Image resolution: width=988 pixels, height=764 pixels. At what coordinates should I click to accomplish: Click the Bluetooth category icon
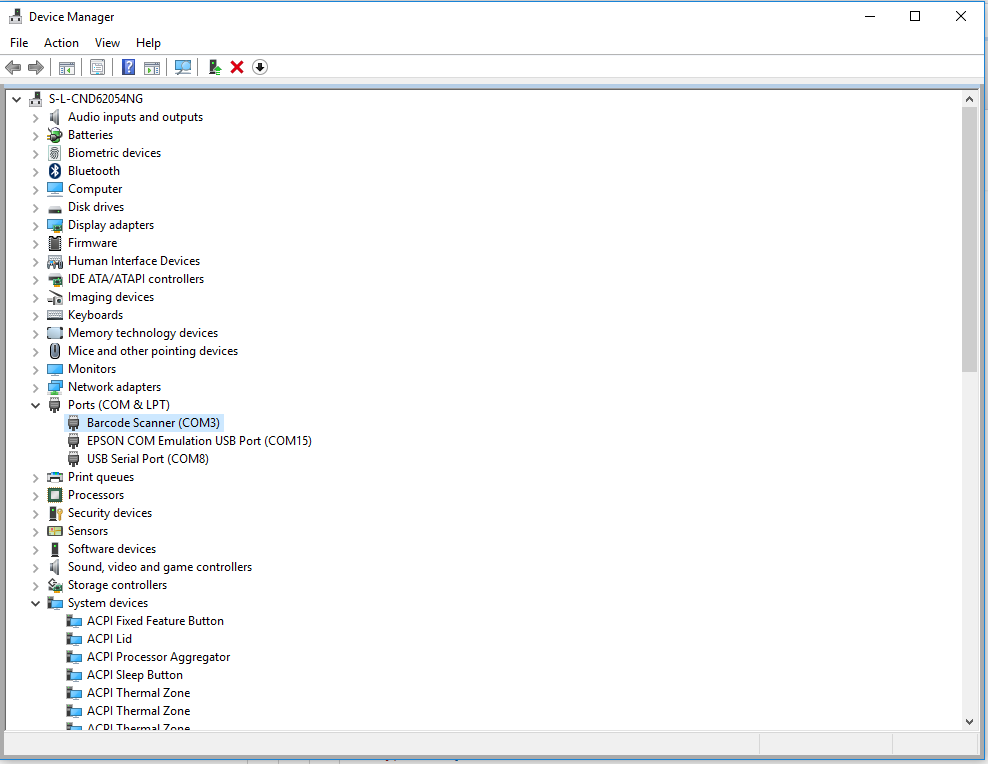tap(55, 171)
